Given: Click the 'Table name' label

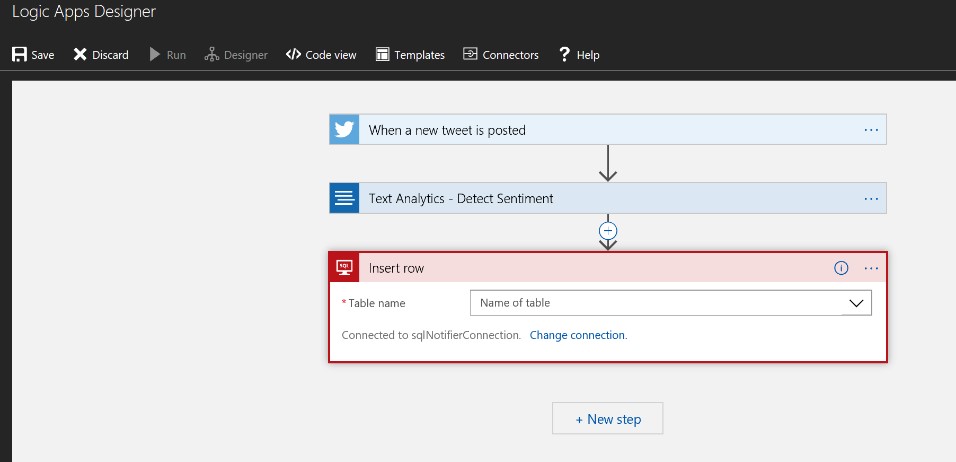Looking at the screenshot, I should click(x=377, y=303).
